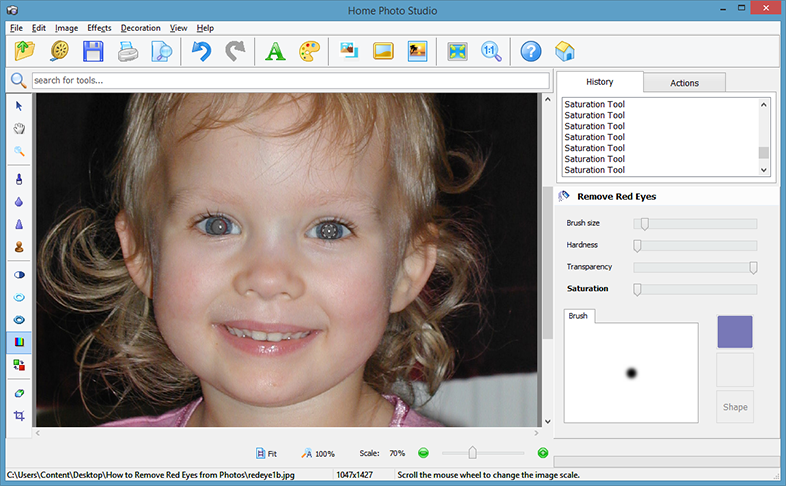Image resolution: width=786 pixels, height=486 pixels.
Task: Click image vertical scrollbar up arrow
Action: [x=547, y=99]
